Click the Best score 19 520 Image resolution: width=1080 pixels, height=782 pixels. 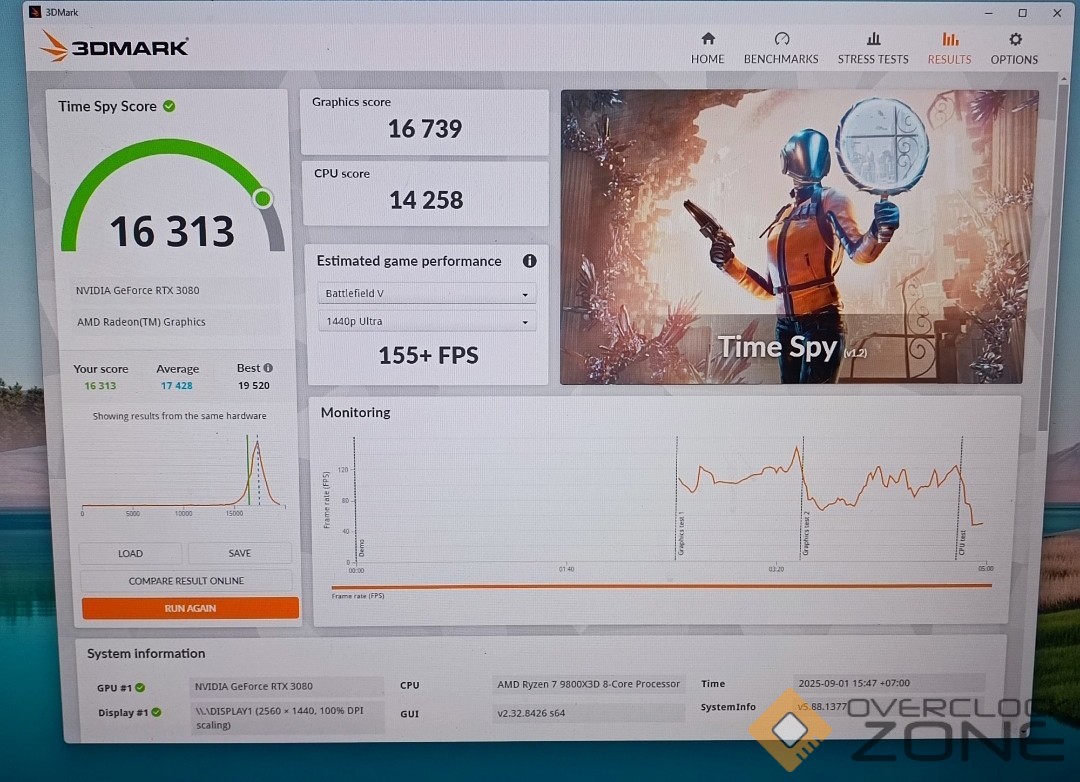tap(253, 386)
